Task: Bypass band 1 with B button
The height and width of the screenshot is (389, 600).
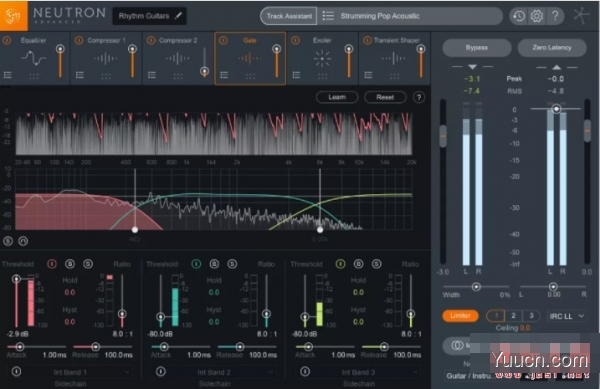Action: point(70,264)
